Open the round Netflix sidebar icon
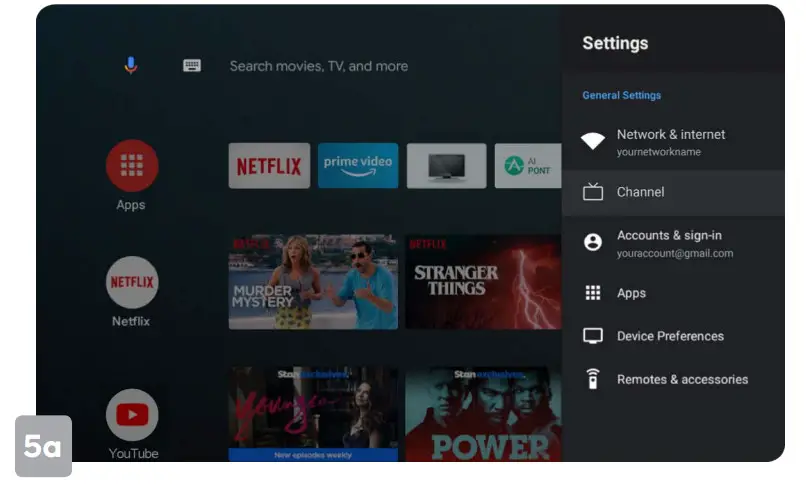 tap(132, 282)
